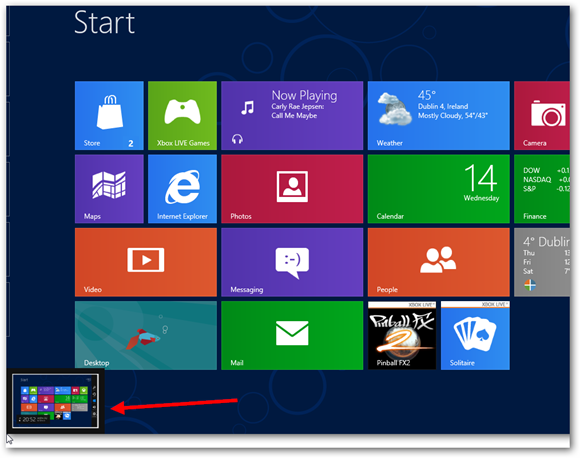
Task: Click the Start screen thumbnail preview
Action: [55, 401]
